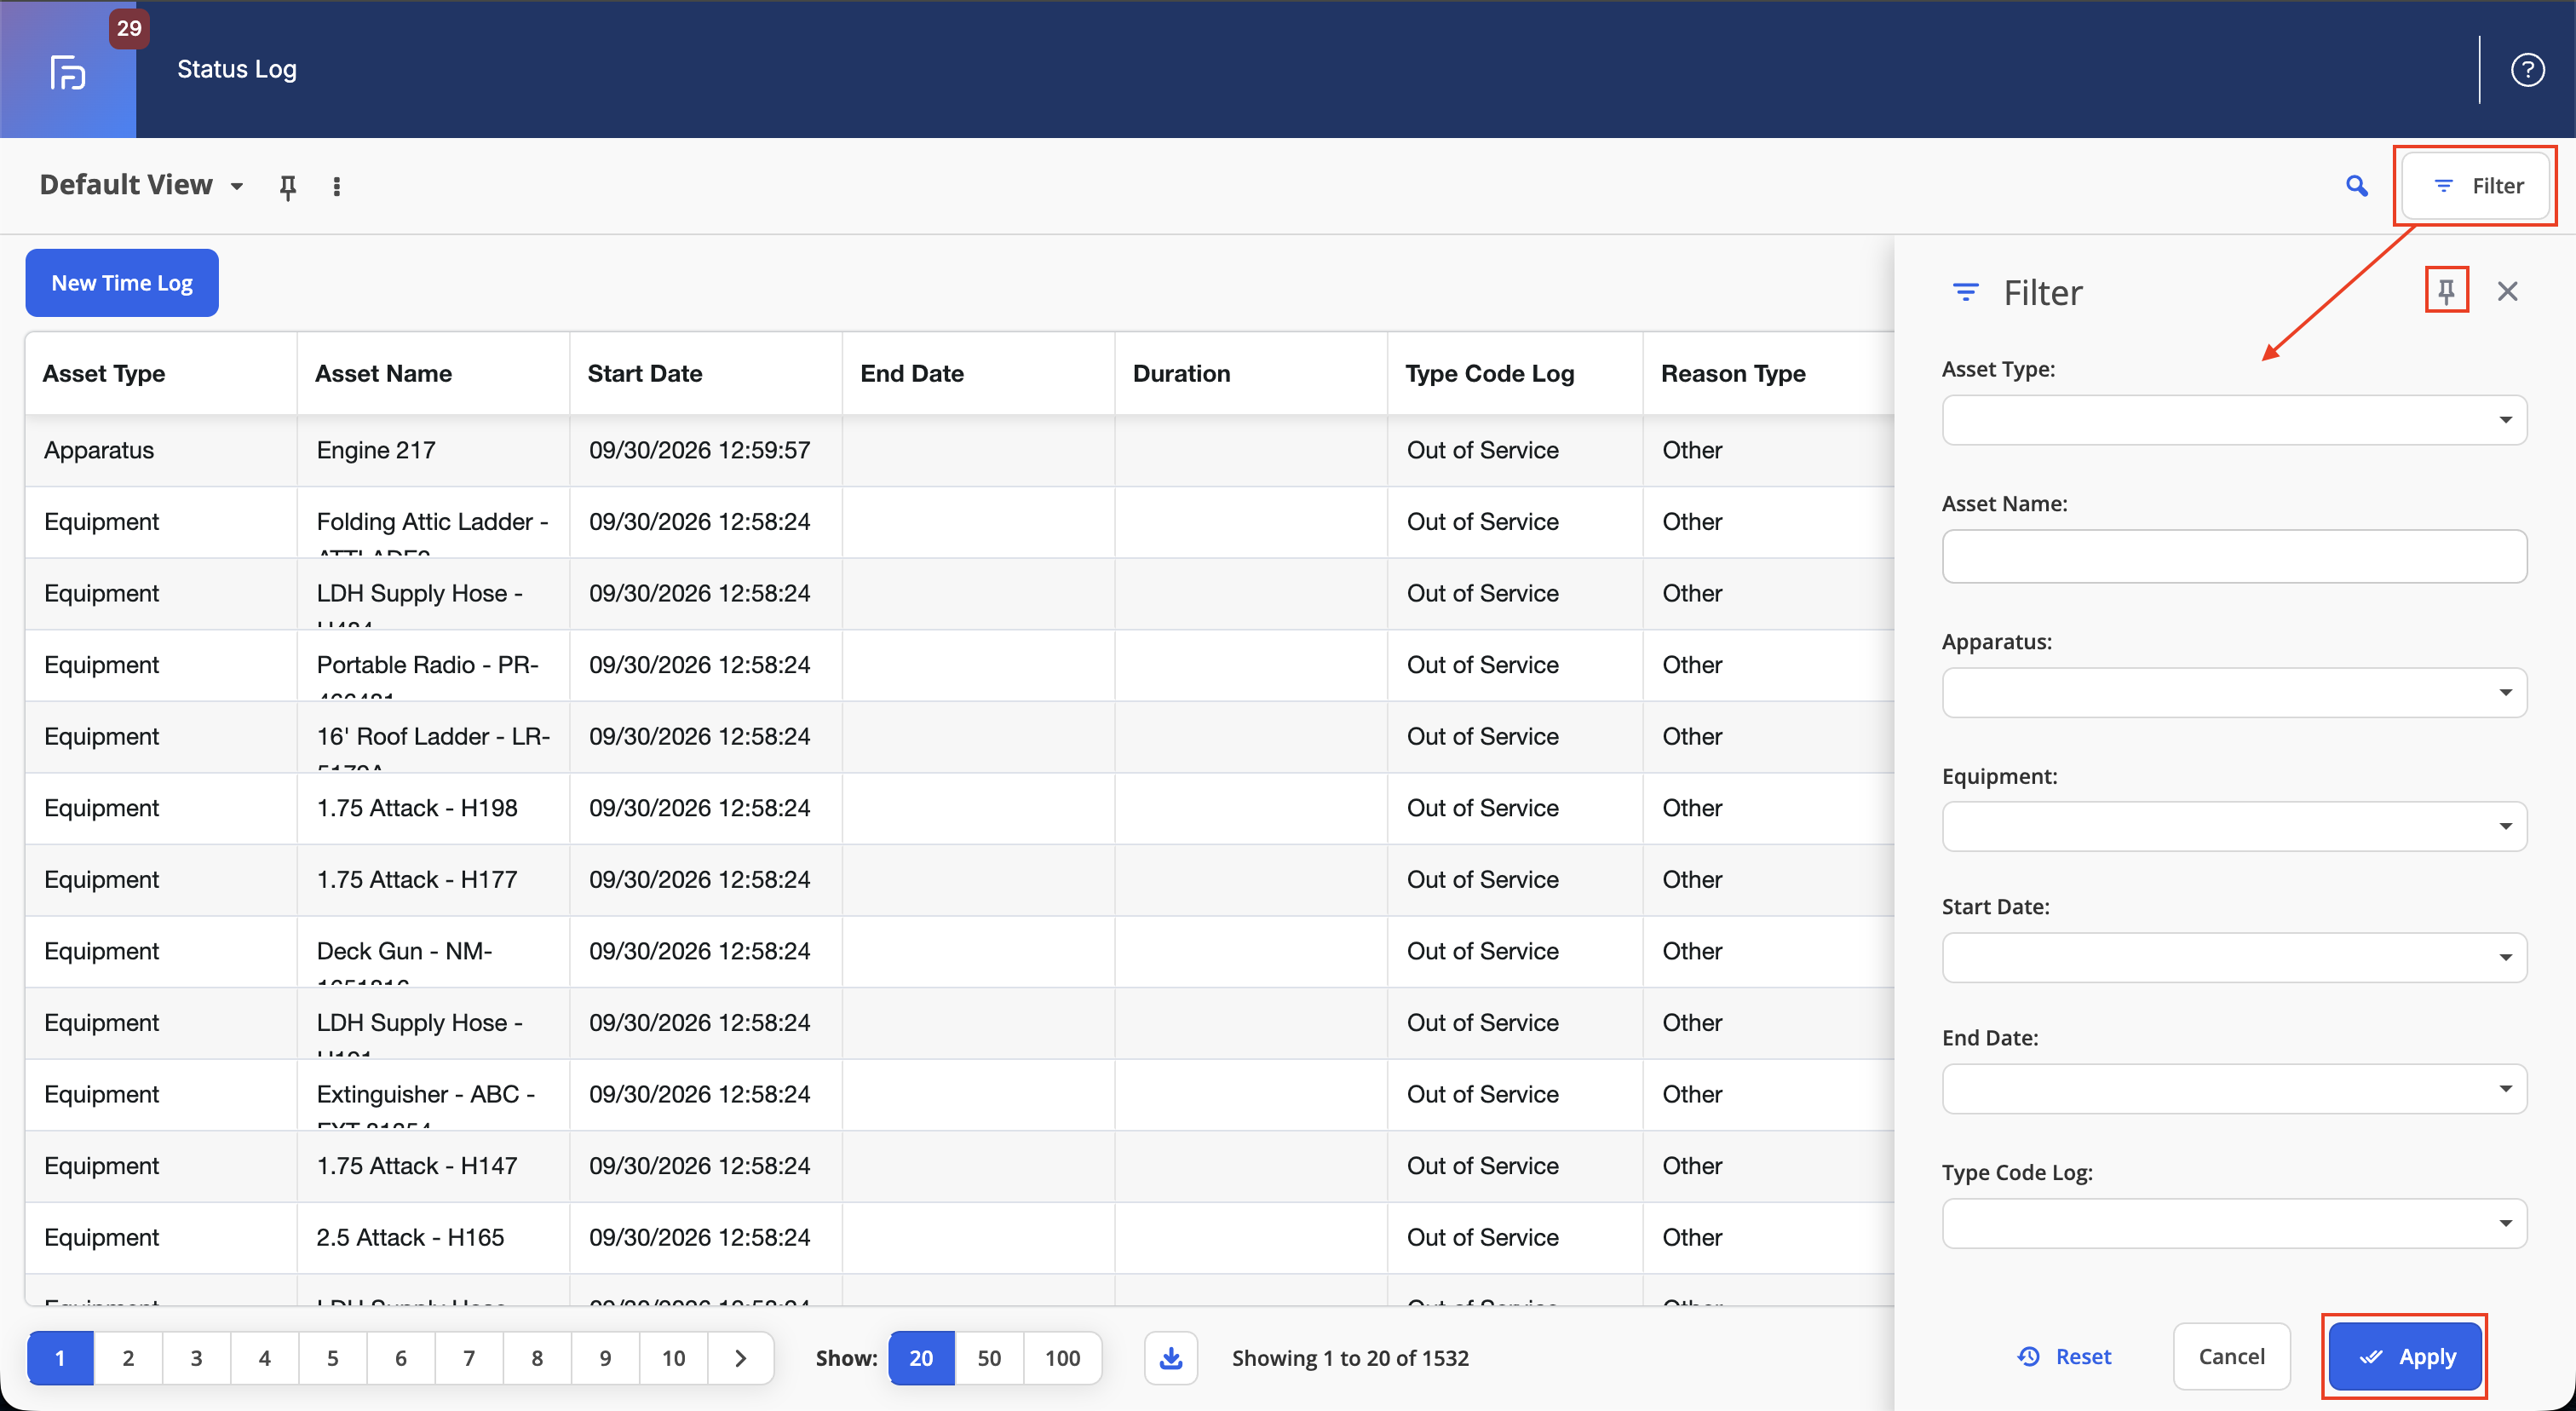The width and height of the screenshot is (2576, 1411).
Task: Select page 1
Action: point(60,1358)
